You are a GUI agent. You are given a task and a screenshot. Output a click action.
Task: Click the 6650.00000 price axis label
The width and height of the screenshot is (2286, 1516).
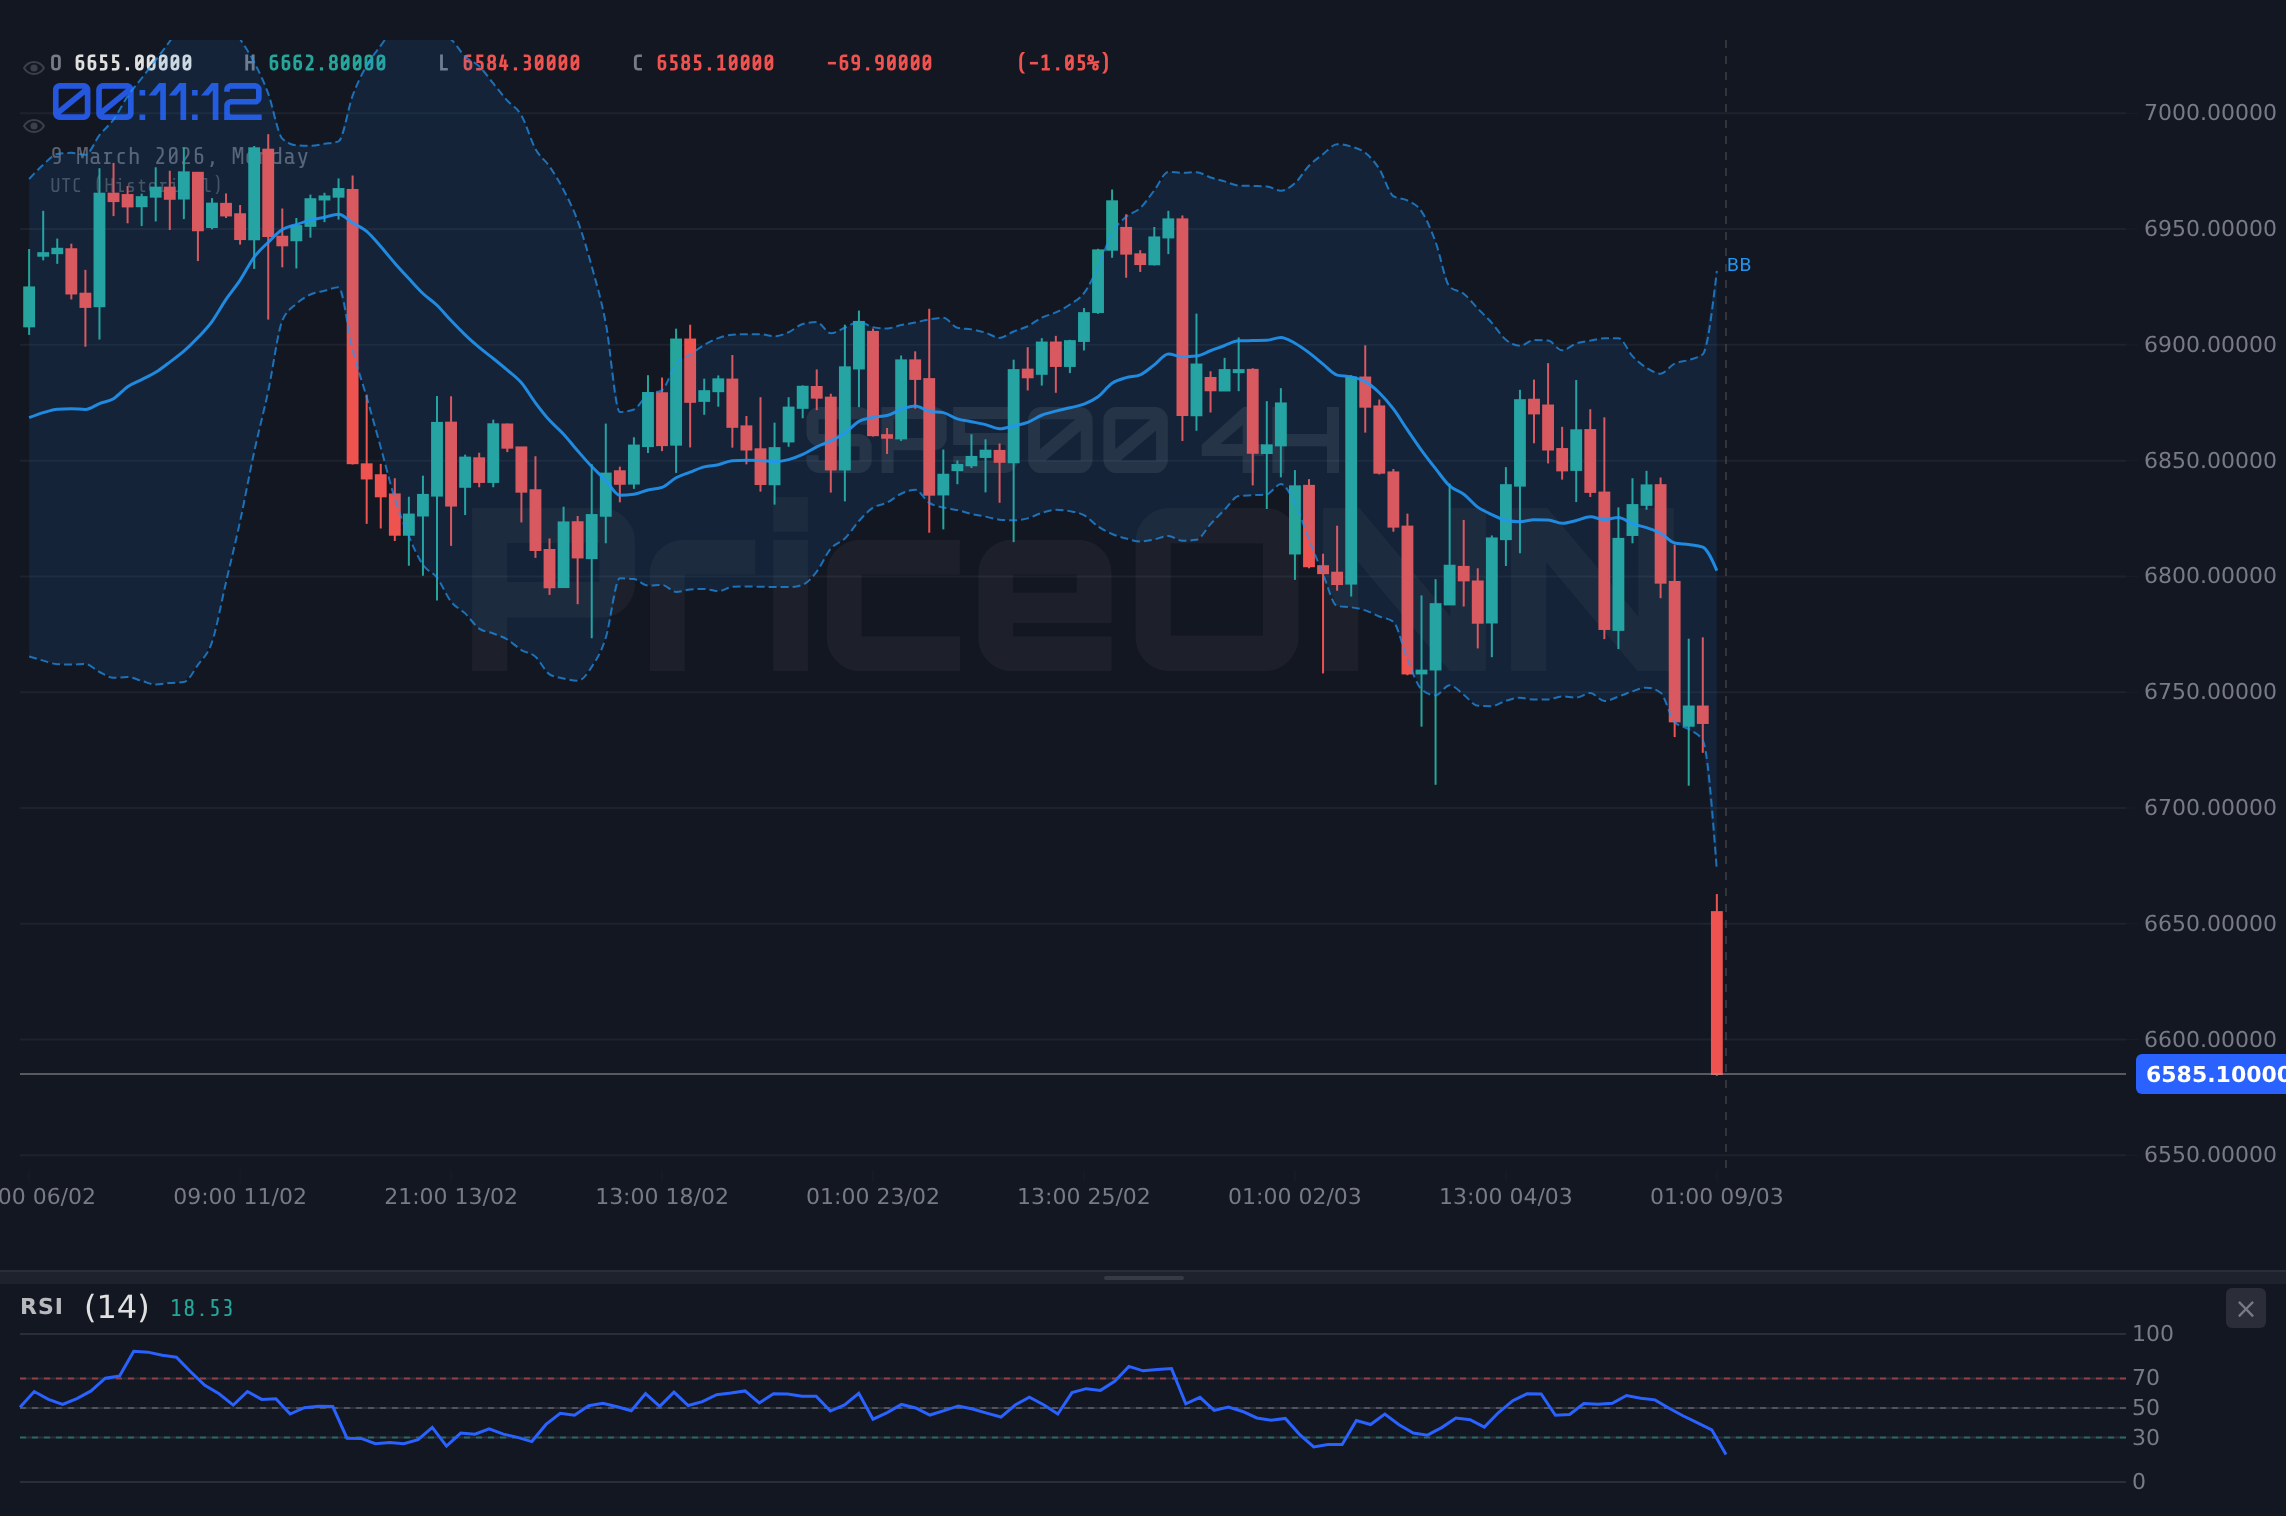2210,923
